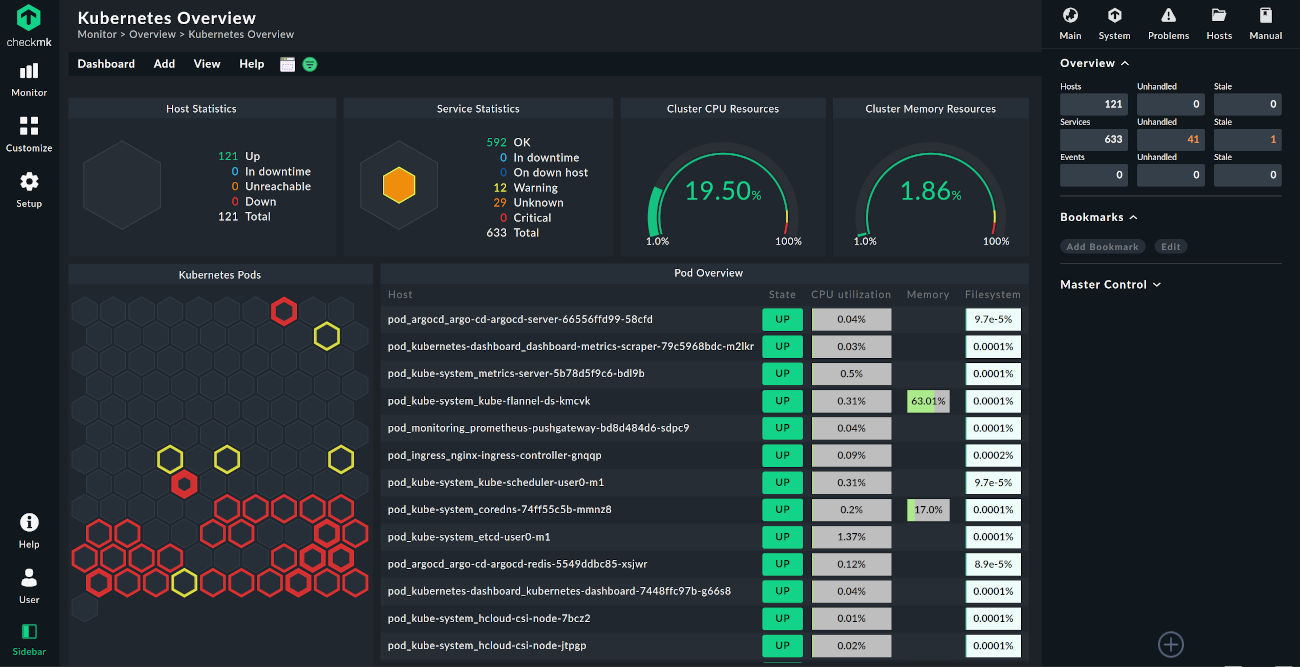This screenshot has width=1300, height=667.
Task: Open the Dashboard menu
Action: (x=106, y=64)
